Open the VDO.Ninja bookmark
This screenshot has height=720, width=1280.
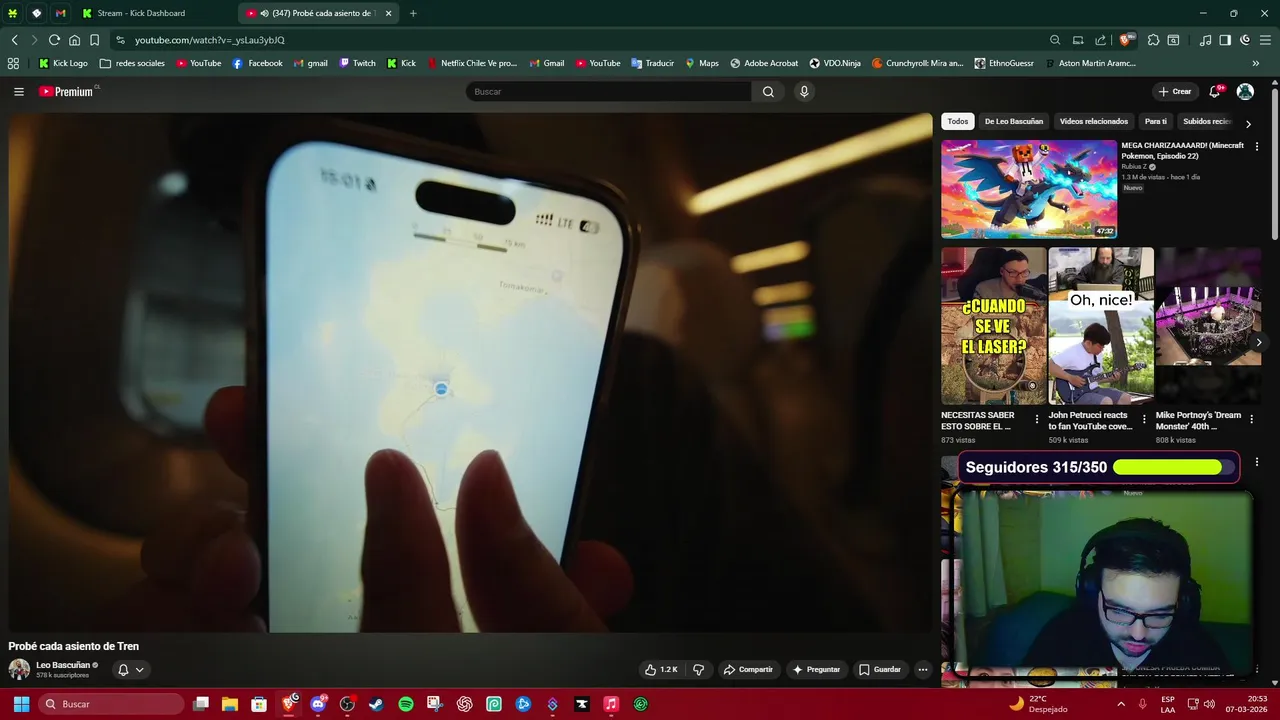click(834, 63)
